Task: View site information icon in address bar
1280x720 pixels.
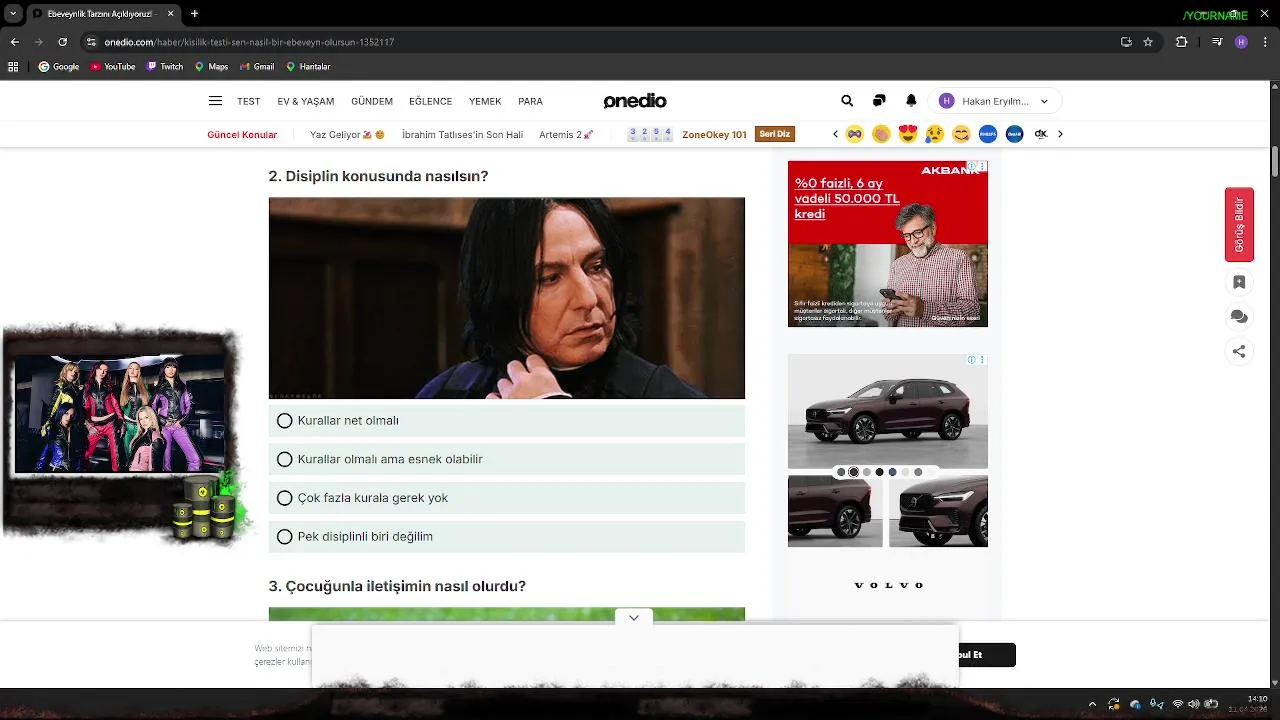Action: click(91, 42)
